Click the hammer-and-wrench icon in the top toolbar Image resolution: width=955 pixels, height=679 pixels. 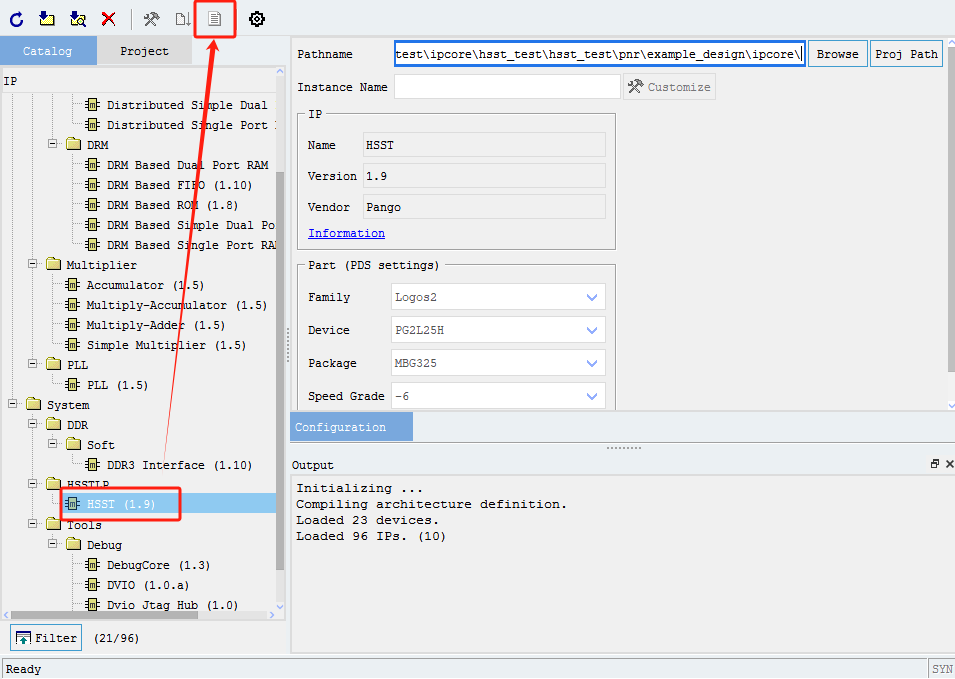coord(152,19)
